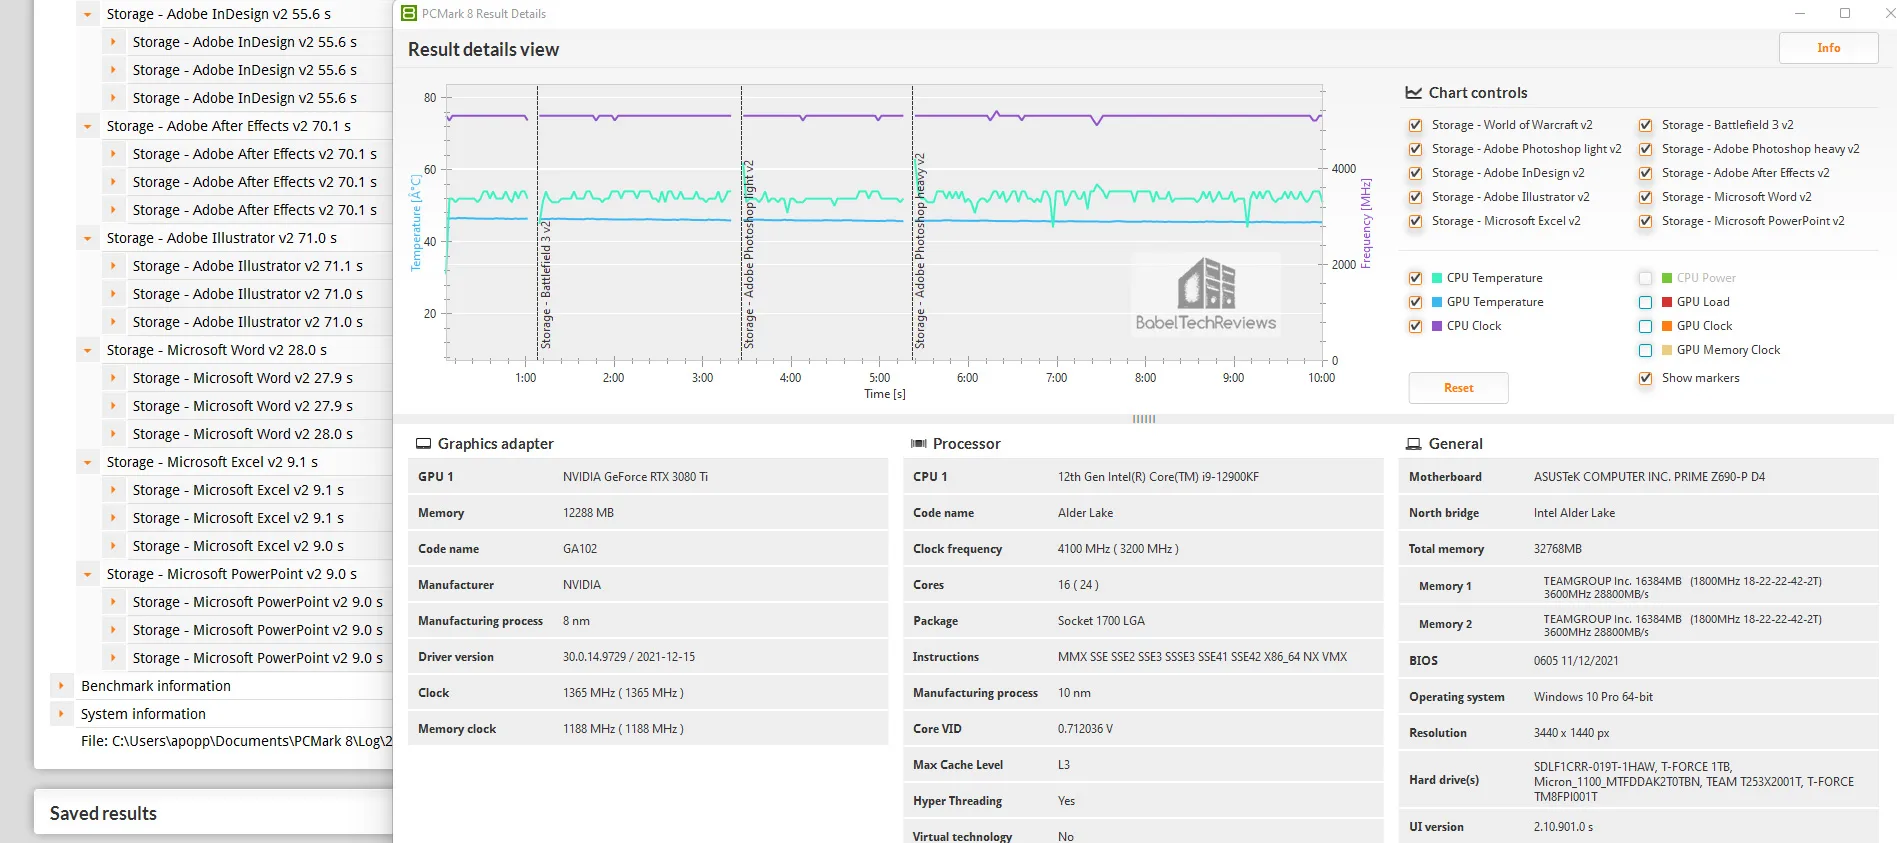
Task: Click the Windows 10 Pro 64-bit value
Action: [x=1593, y=697]
